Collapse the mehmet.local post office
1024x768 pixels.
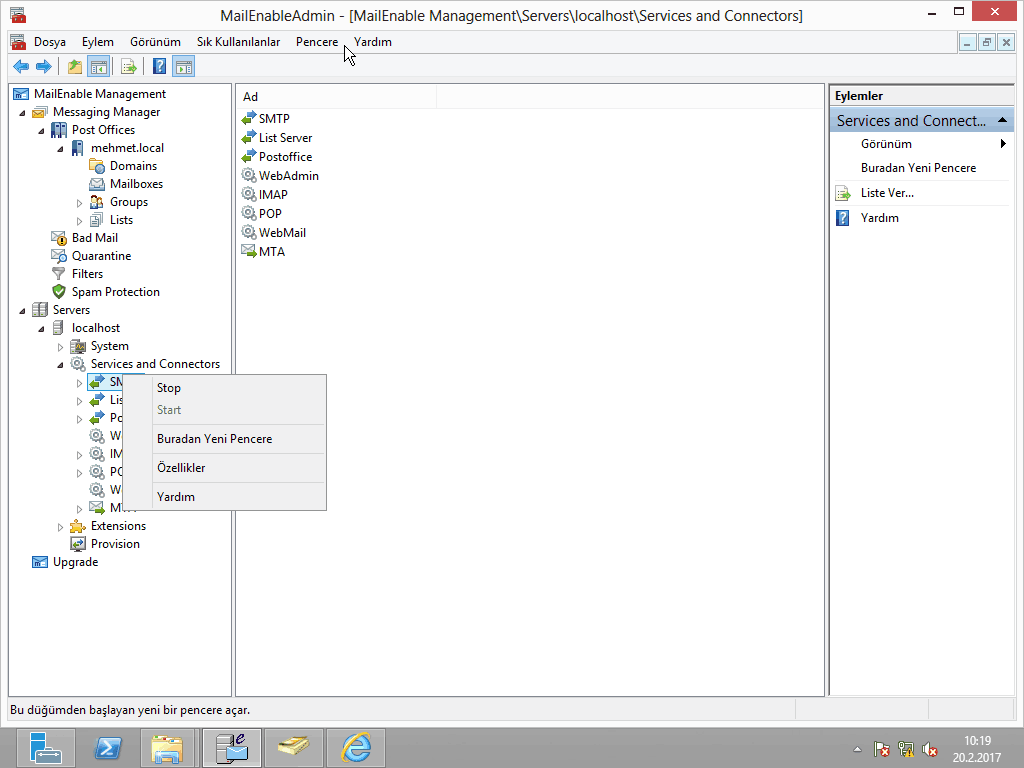point(61,149)
